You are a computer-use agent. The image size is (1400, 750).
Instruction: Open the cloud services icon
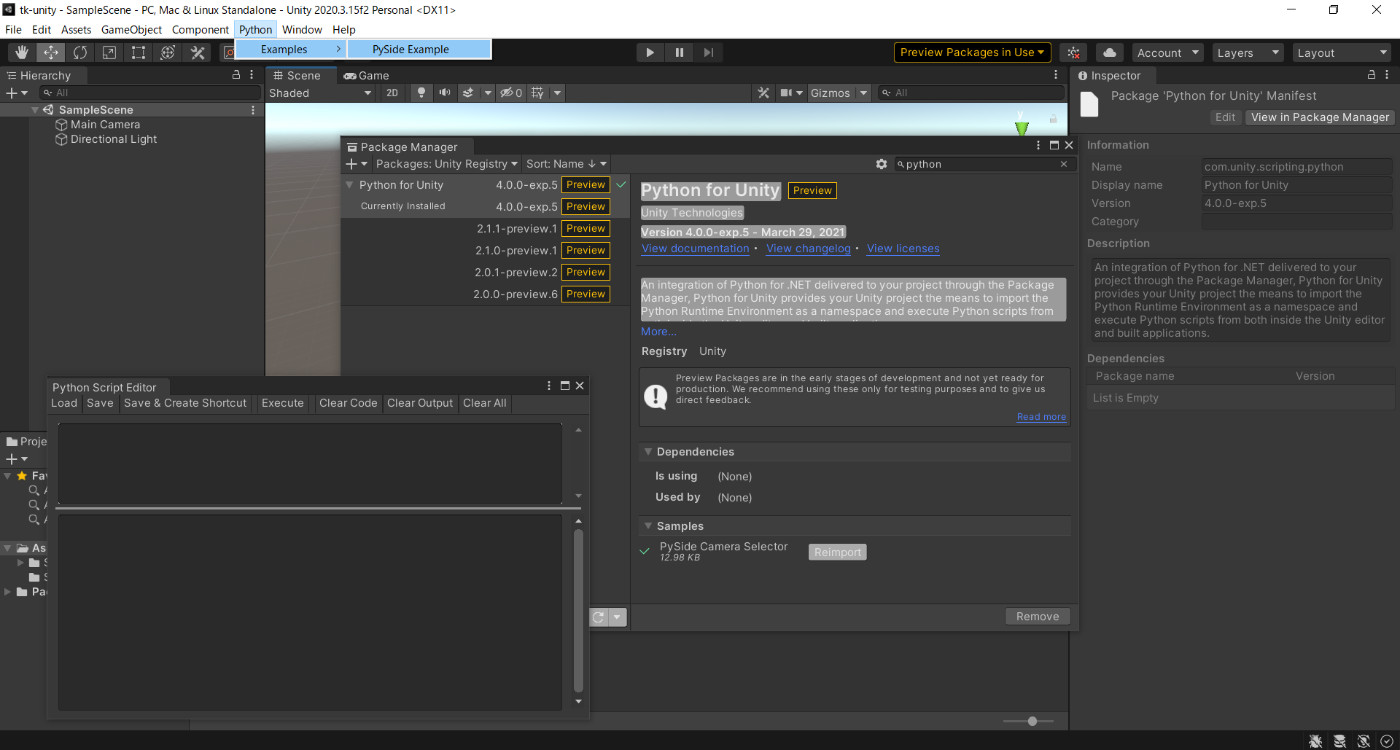pos(1109,53)
